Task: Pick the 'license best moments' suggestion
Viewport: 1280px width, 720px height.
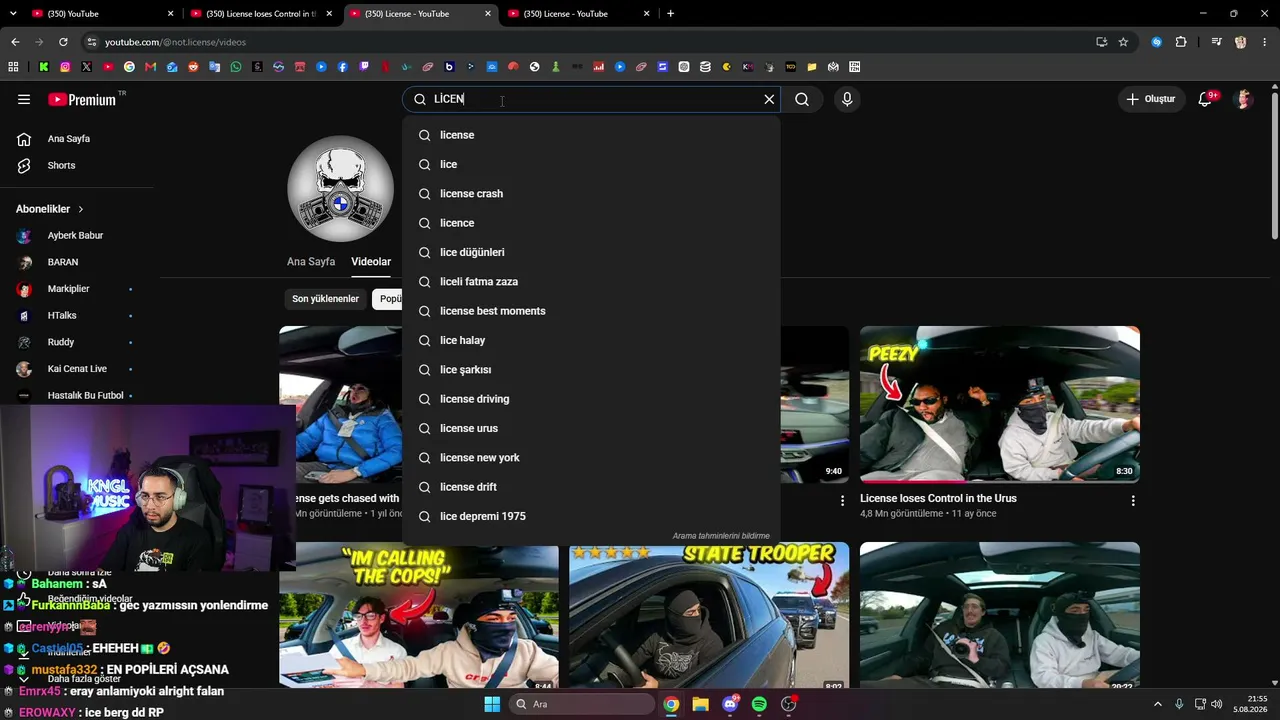Action: pos(591,311)
